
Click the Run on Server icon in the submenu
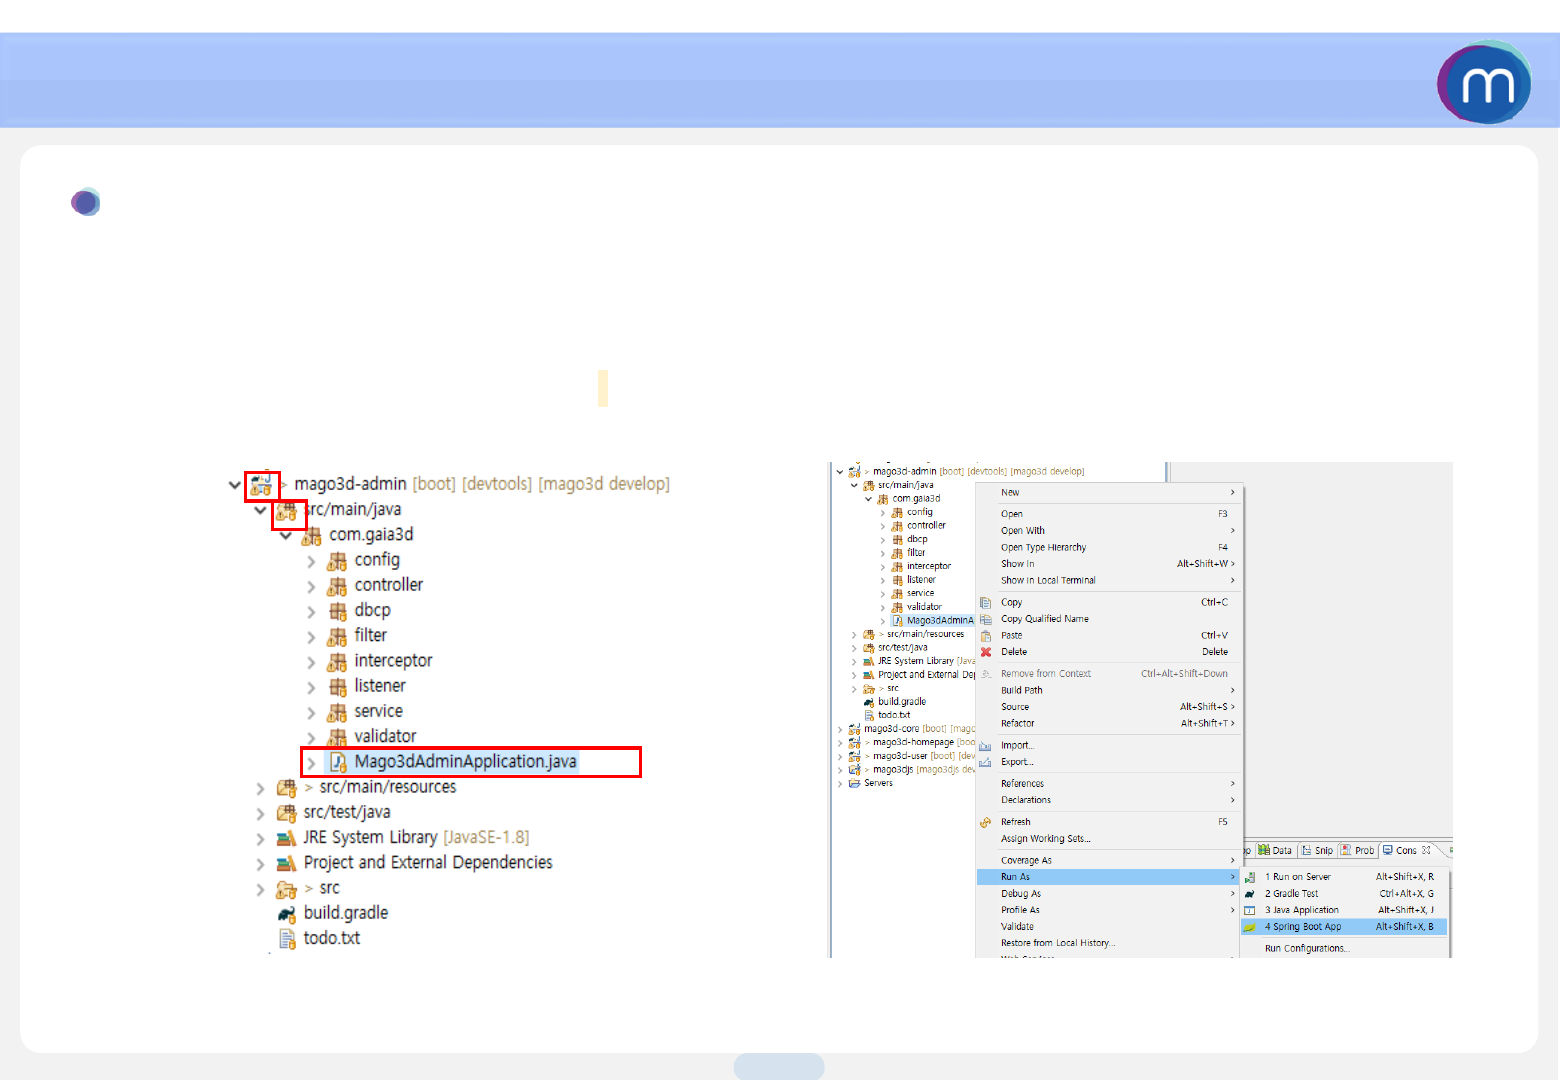point(1250,877)
